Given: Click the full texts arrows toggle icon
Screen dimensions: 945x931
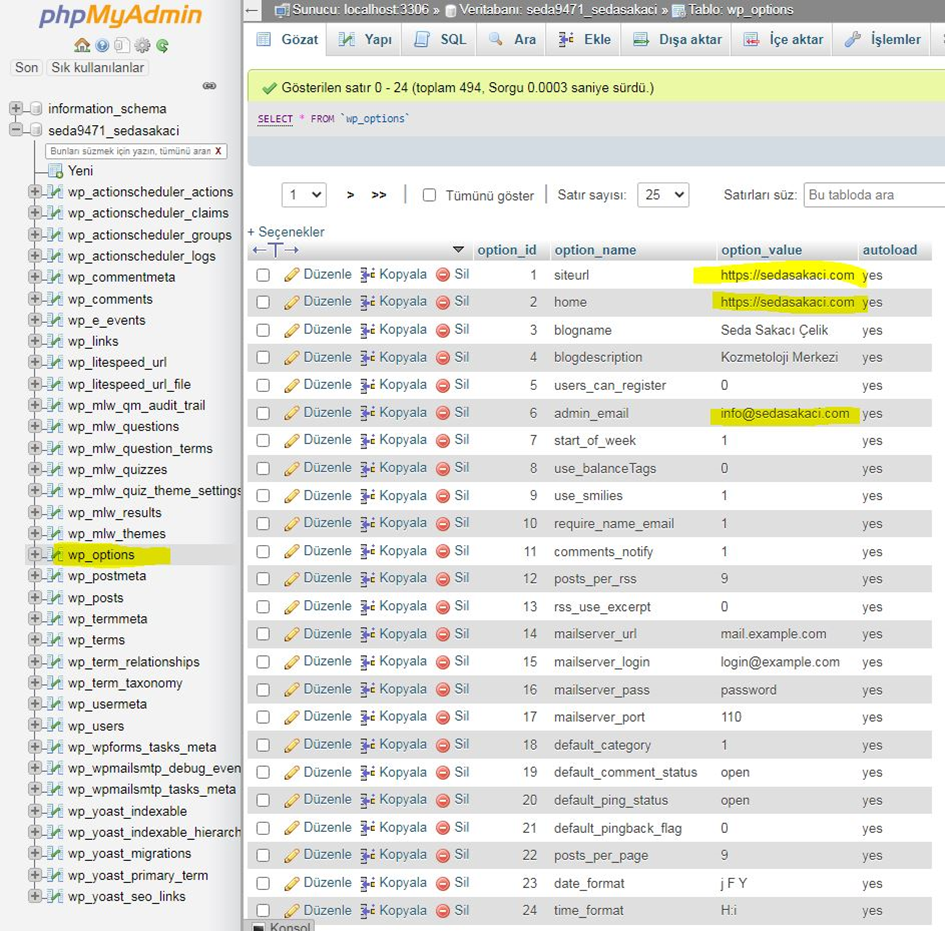Looking at the screenshot, I should [x=275, y=249].
